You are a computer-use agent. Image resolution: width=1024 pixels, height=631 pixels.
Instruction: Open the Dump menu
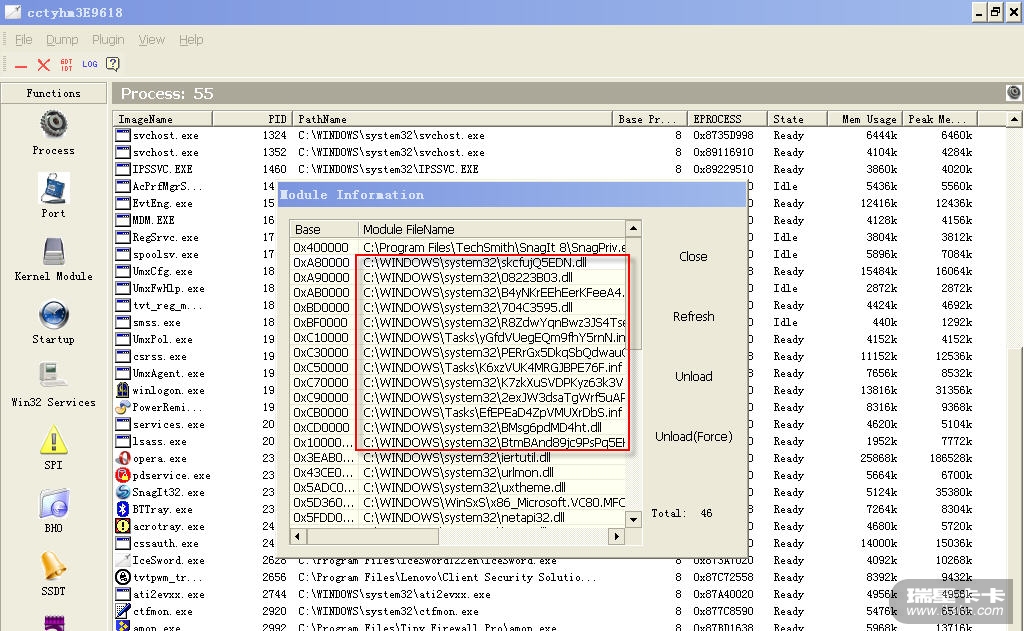click(x=62, y=40)
